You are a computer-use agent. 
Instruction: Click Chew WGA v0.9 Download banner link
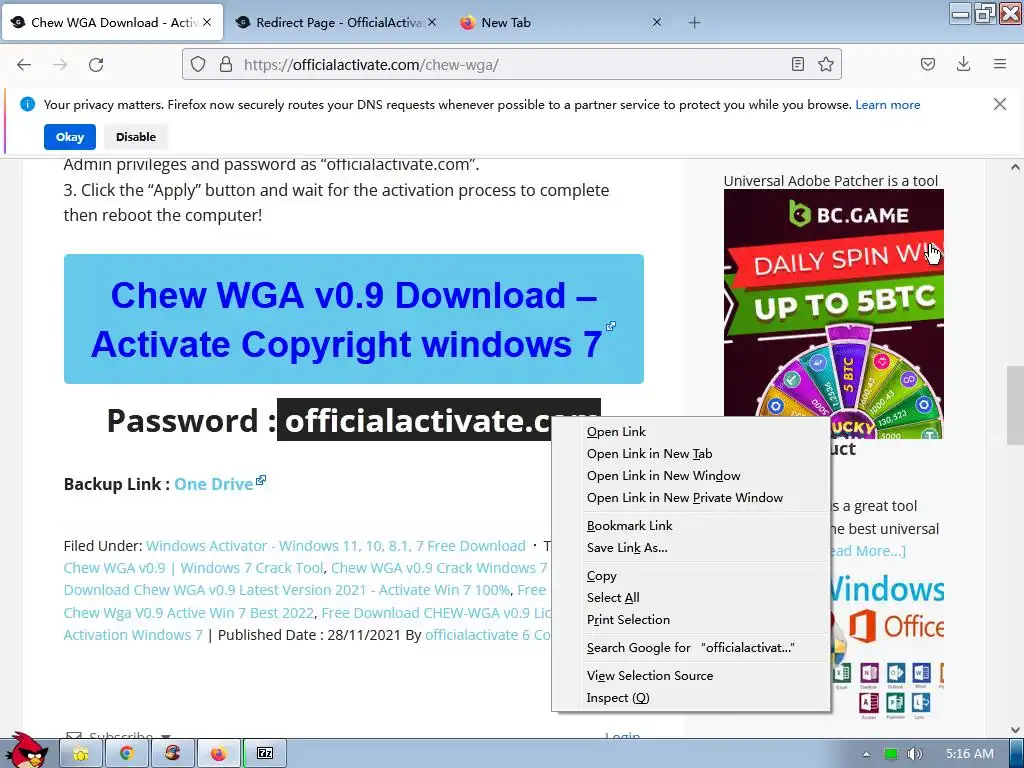pyautogui.click(x=353, y=319)
